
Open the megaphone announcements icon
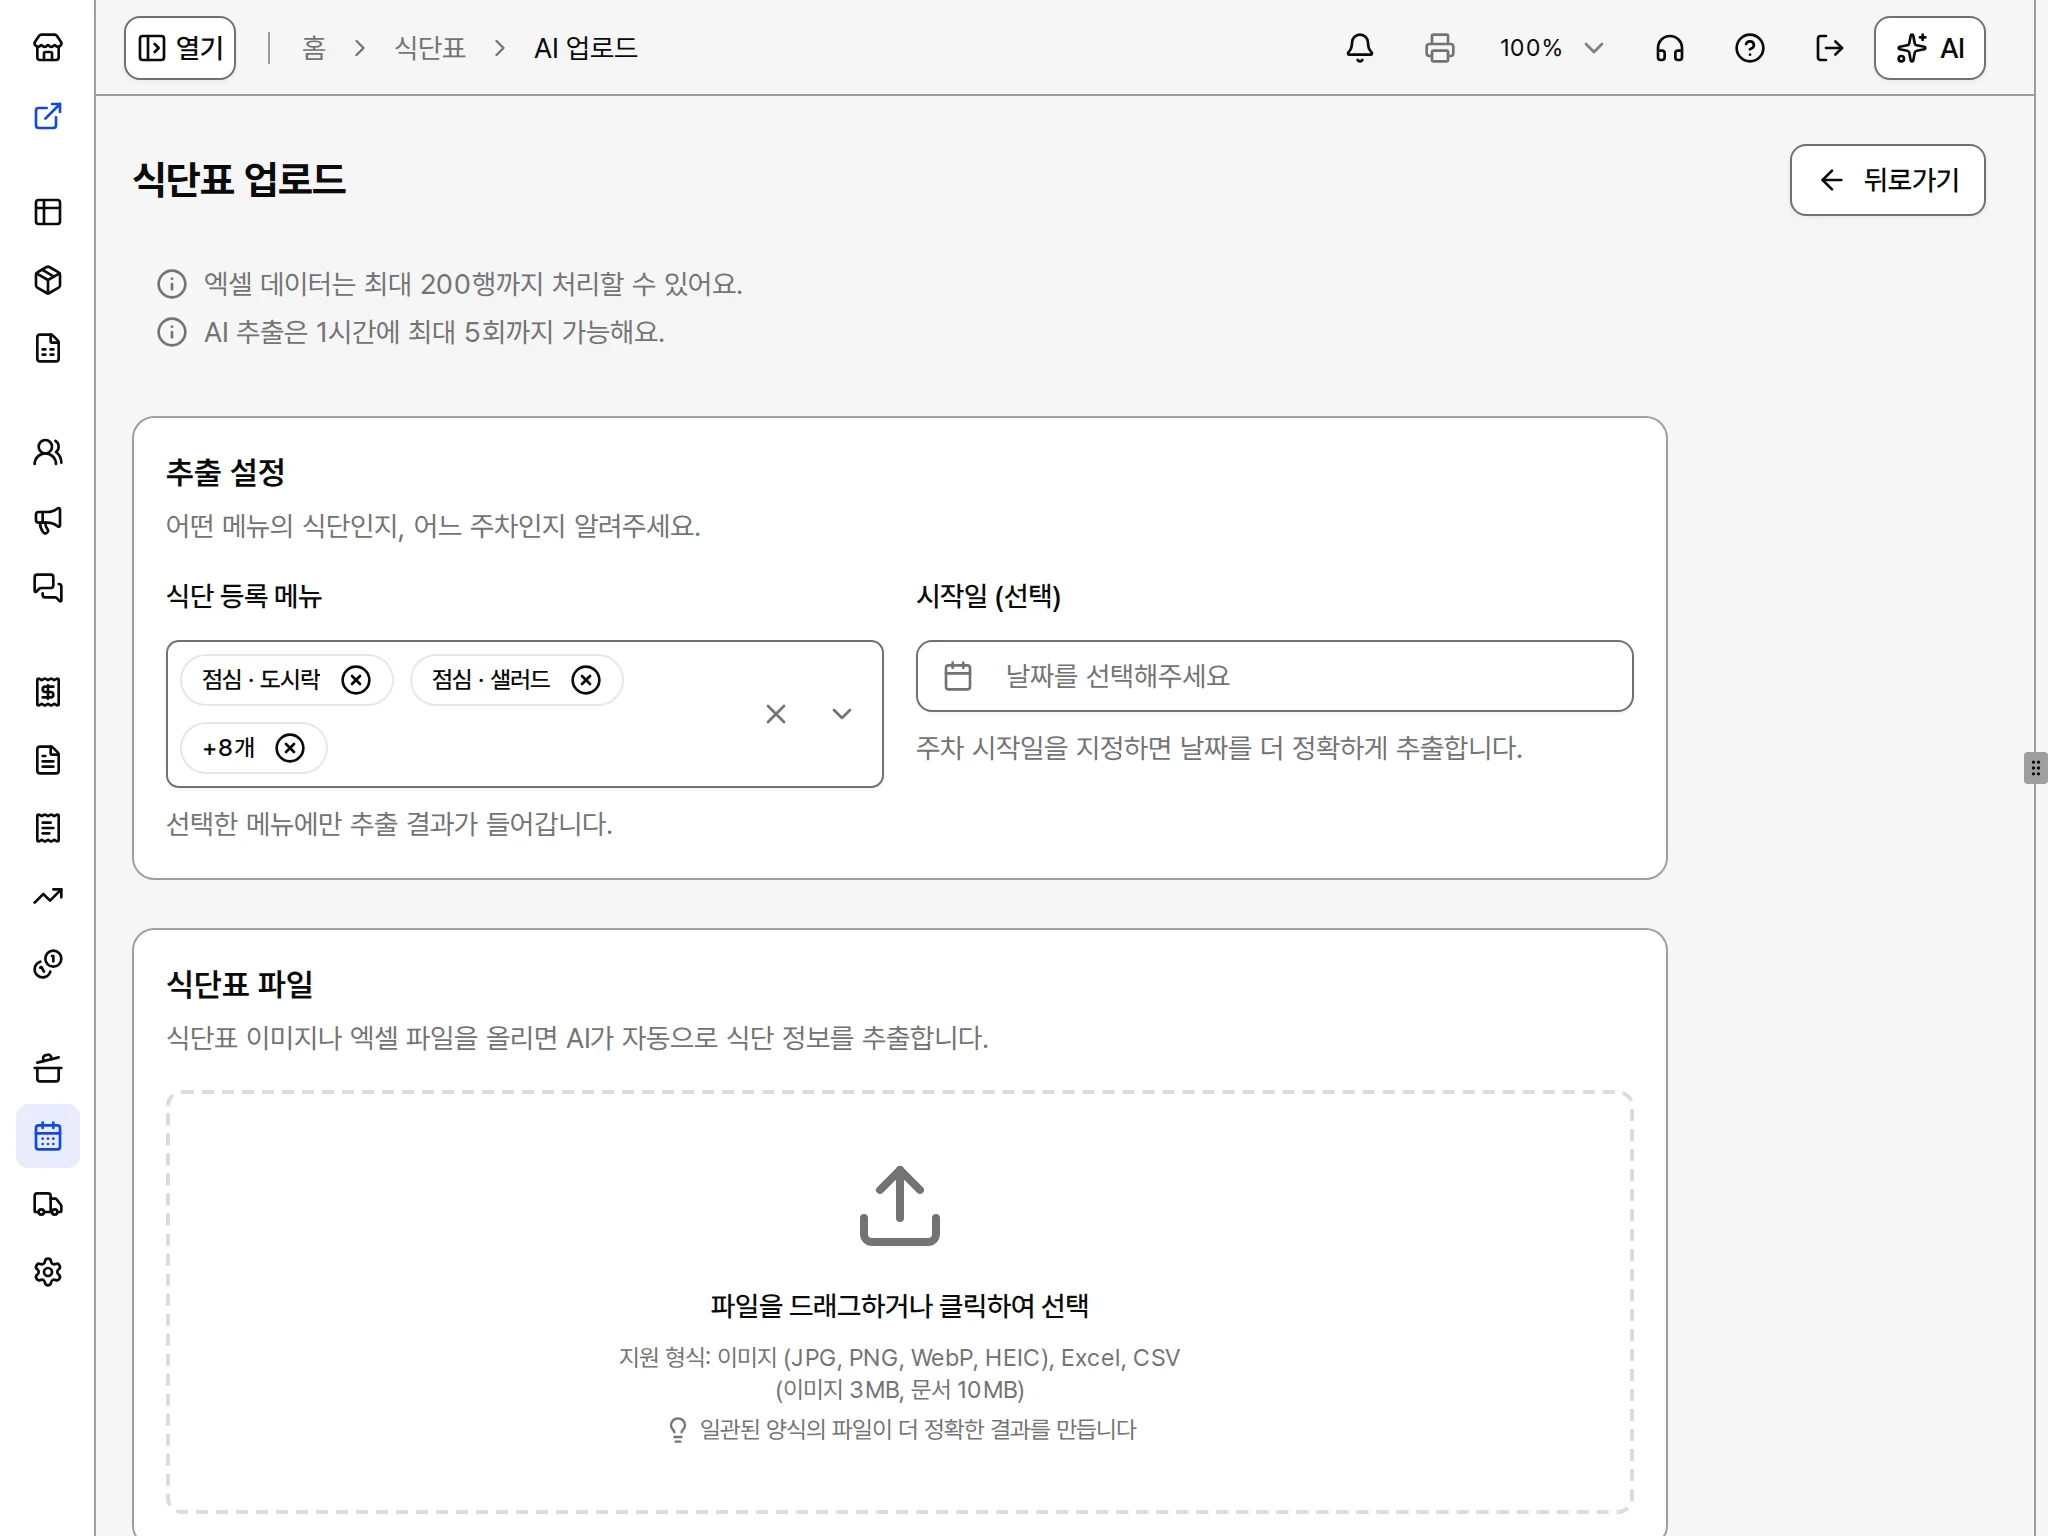point(48,520)
